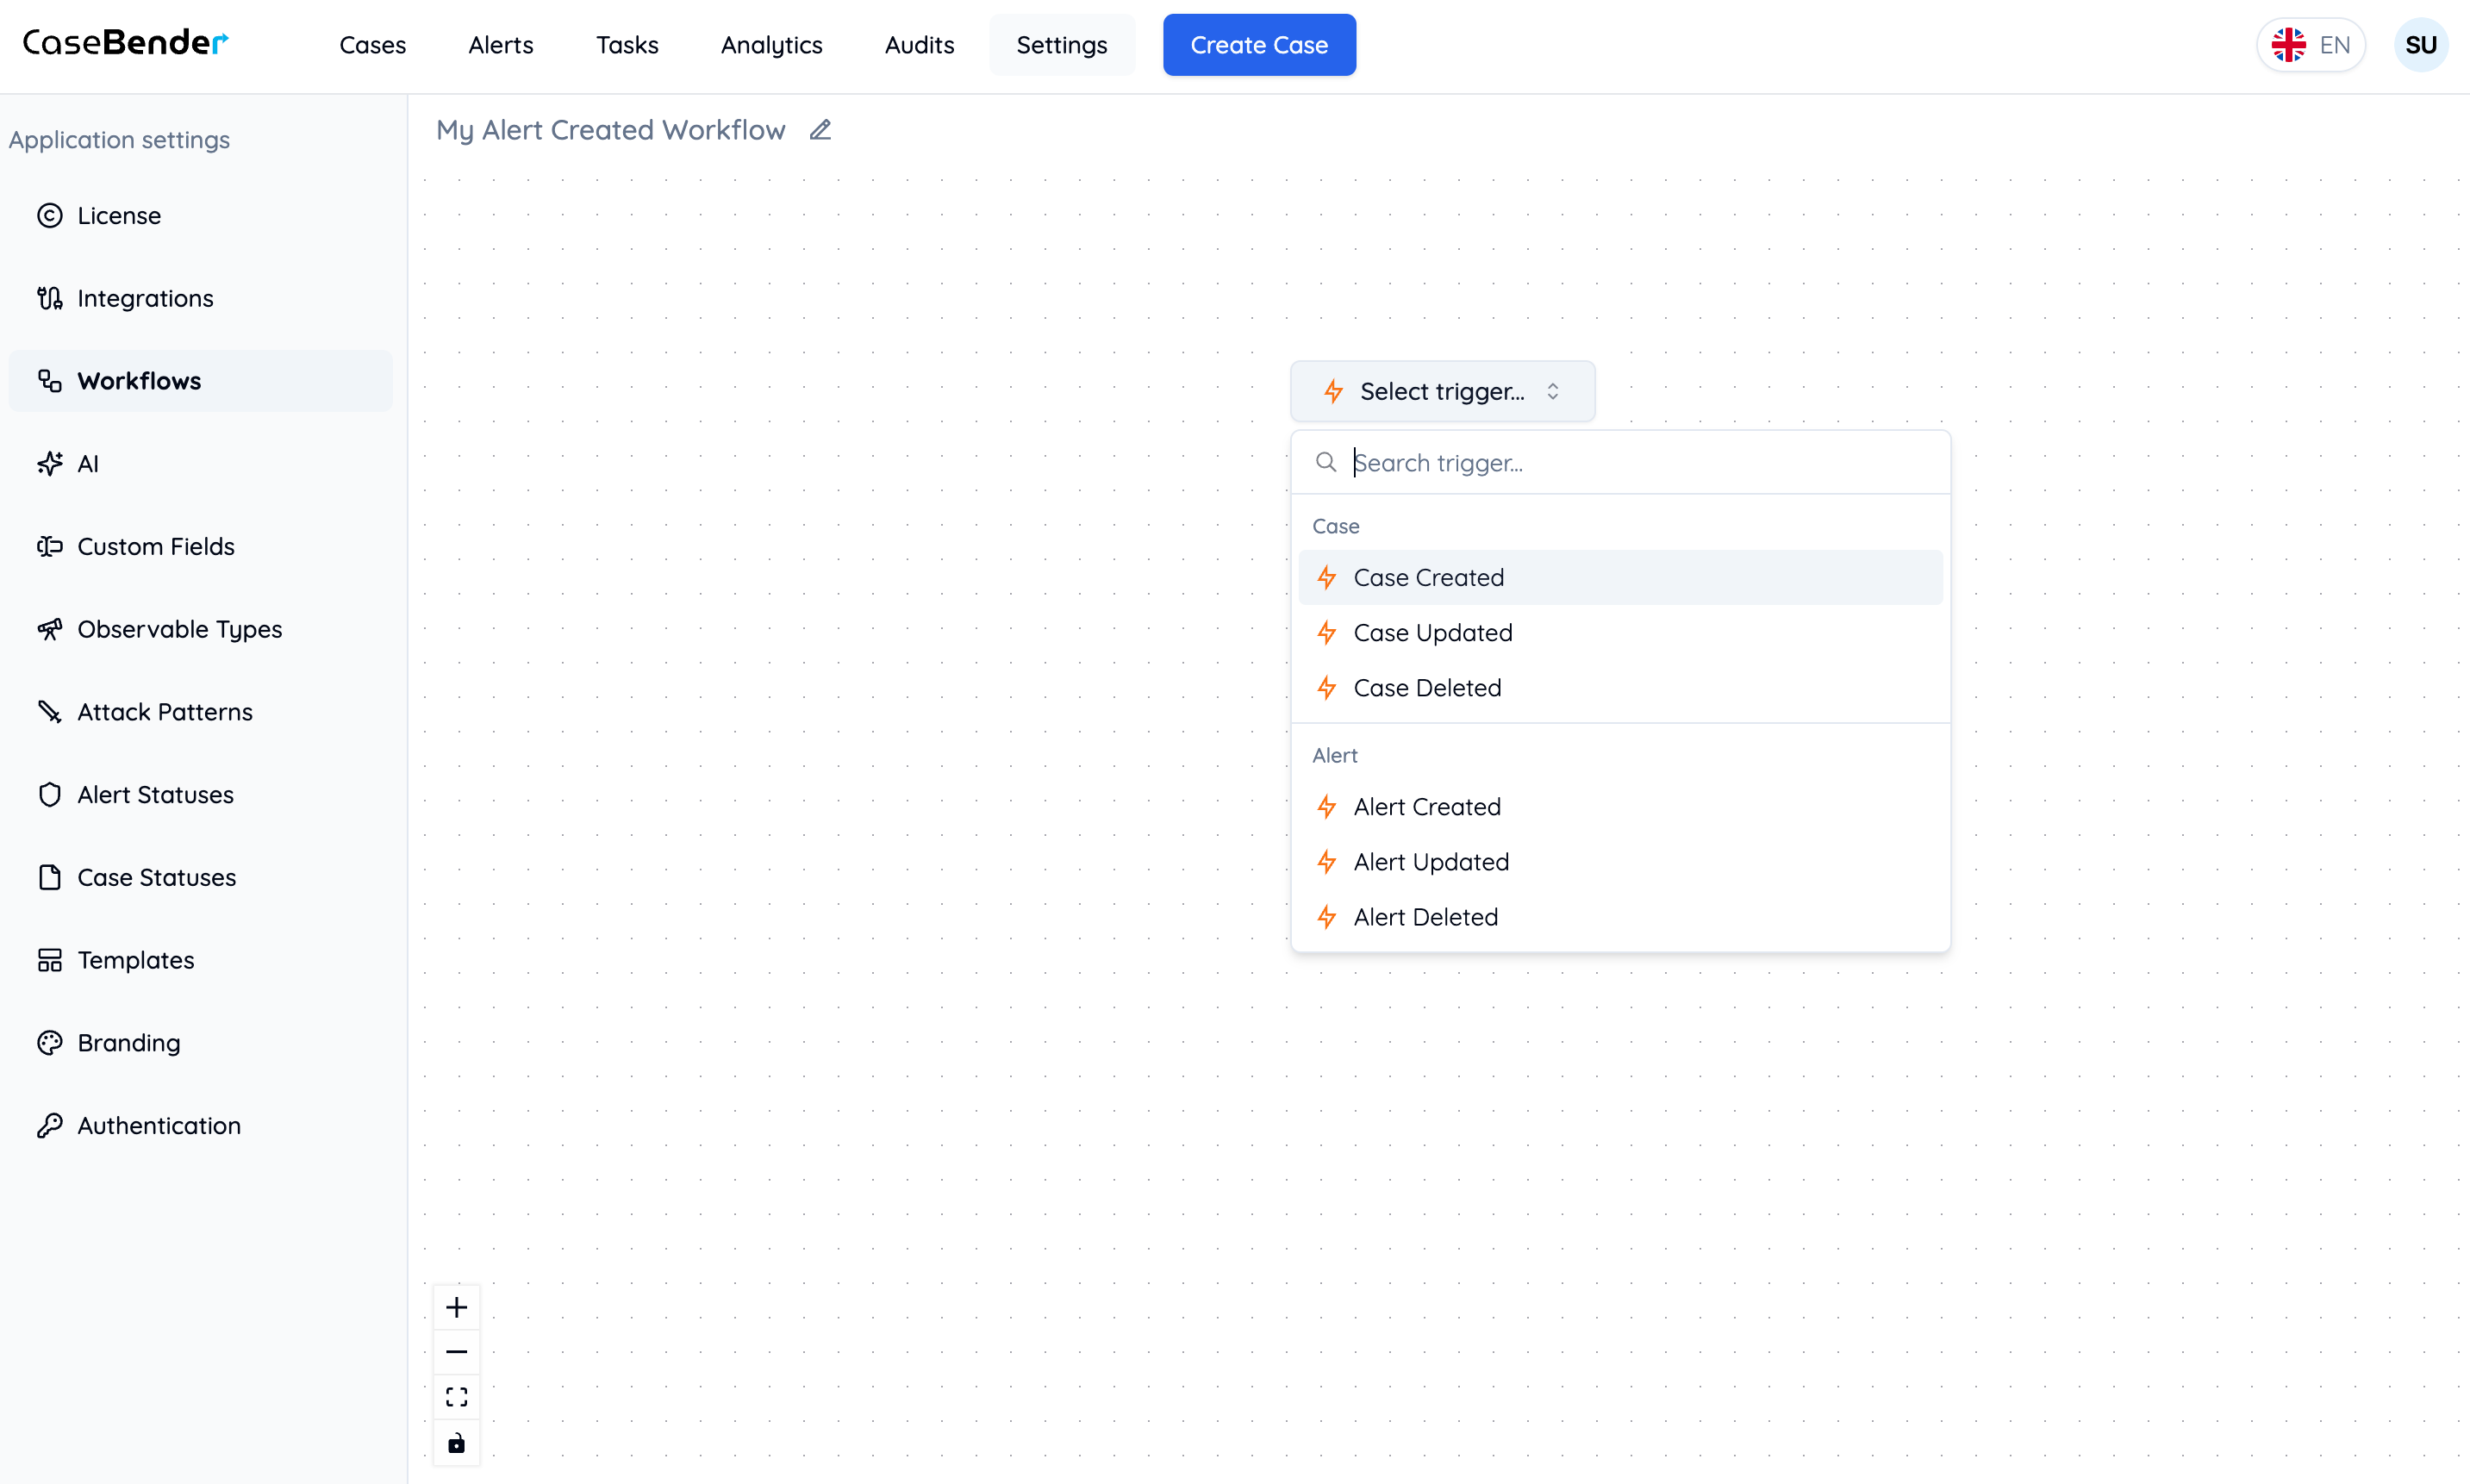Viewport: 2470px width, 1484px height.
Task: Go to Observable Types settings
Action: pos(180,629)
